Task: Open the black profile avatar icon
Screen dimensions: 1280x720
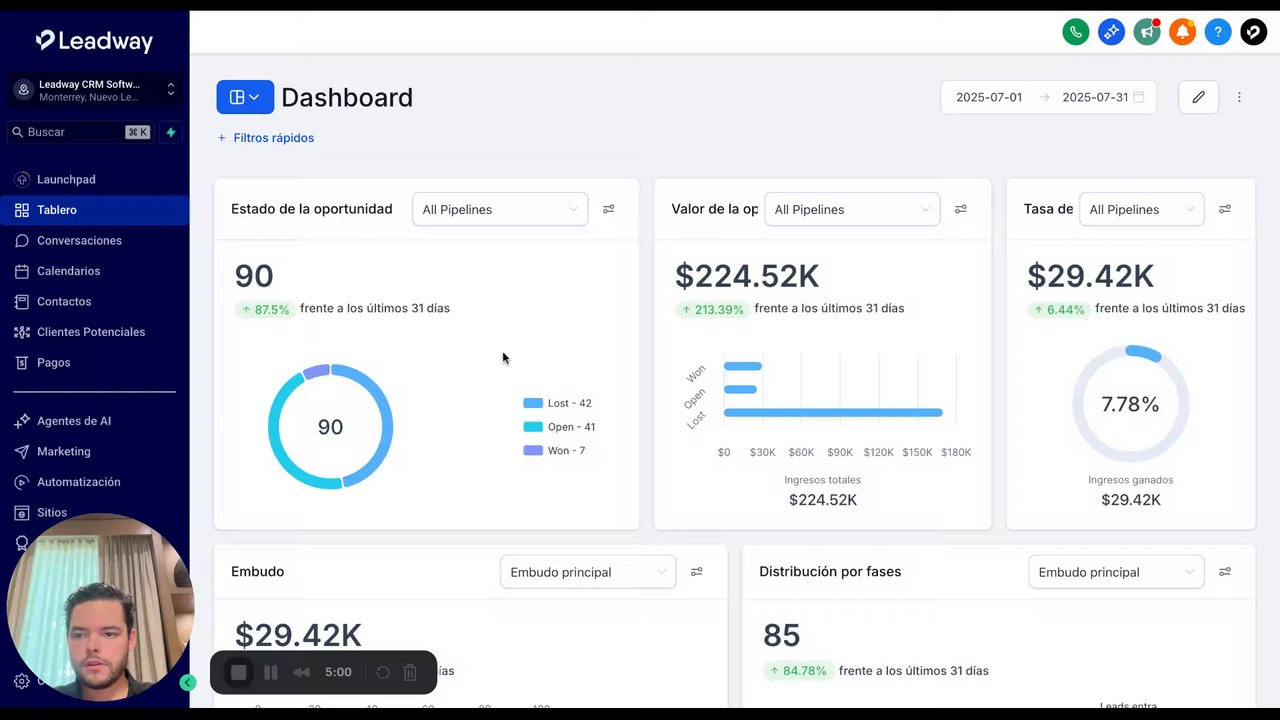Action: (x=1254, y=32)
